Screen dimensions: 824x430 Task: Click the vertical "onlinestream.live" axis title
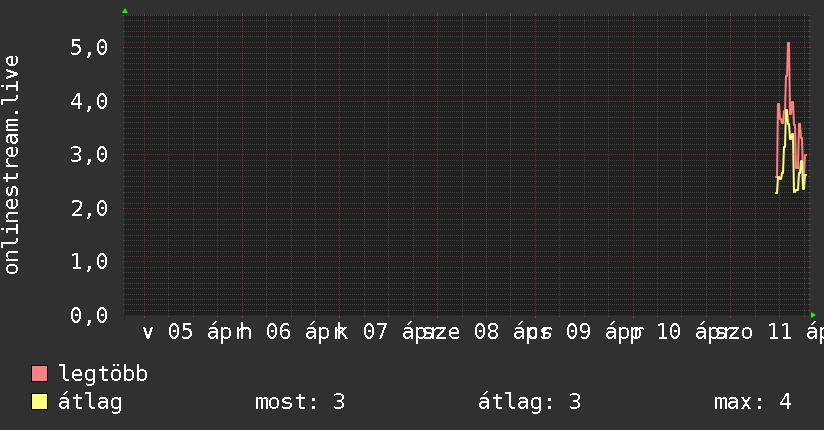click(12, 165)
